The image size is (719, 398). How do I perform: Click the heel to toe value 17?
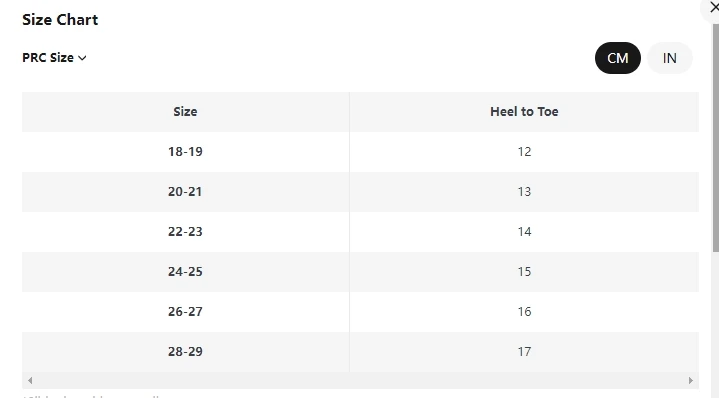524,352
